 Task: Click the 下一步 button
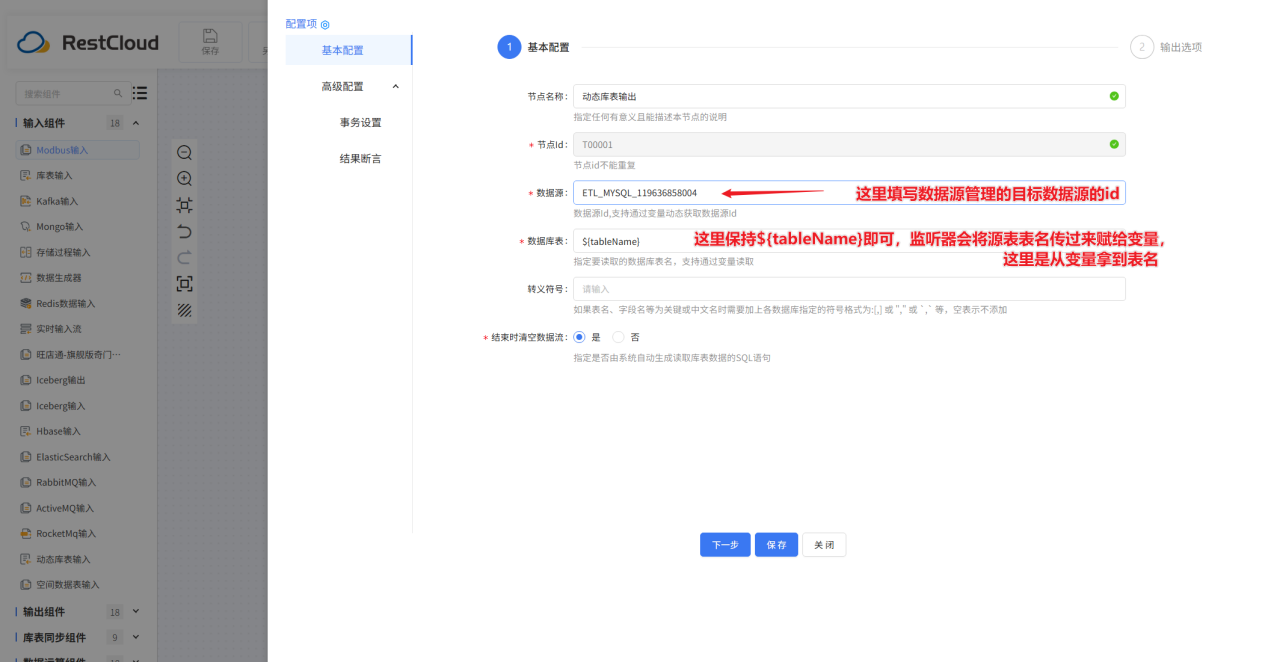click(x=725, y=544)
